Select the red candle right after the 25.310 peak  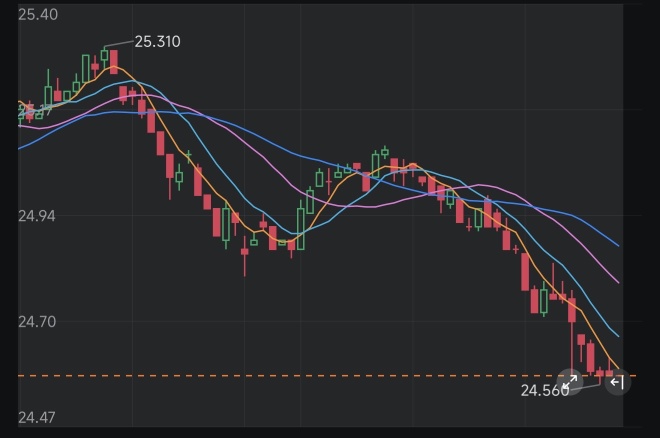click(114, 62)
